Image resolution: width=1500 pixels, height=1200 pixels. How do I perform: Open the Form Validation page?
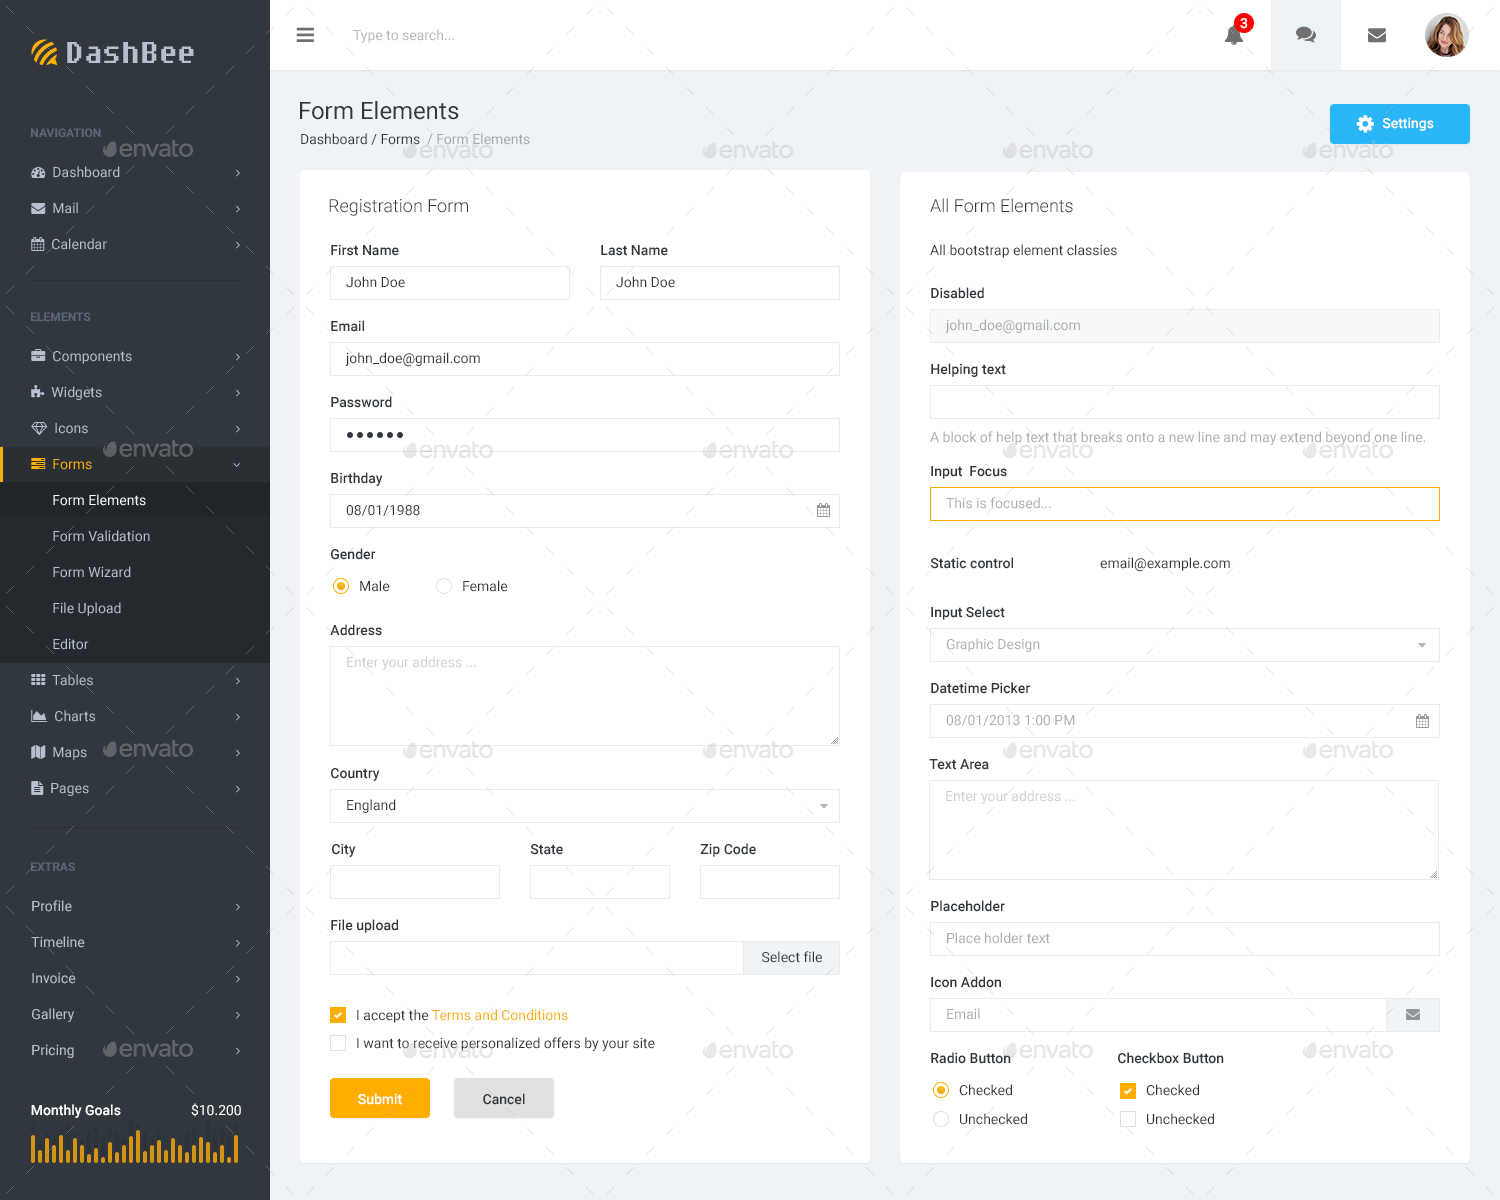point(101,536)
